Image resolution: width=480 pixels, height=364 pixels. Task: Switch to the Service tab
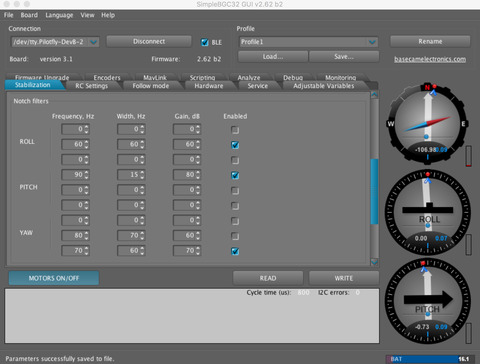[x=258, y=86]
